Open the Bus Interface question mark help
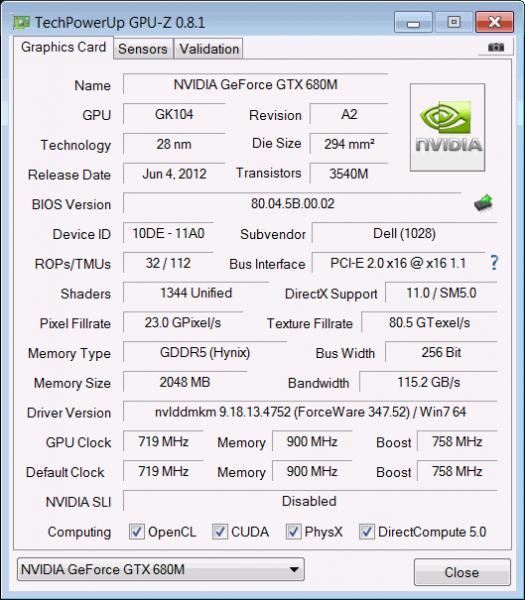 [494, 263]
